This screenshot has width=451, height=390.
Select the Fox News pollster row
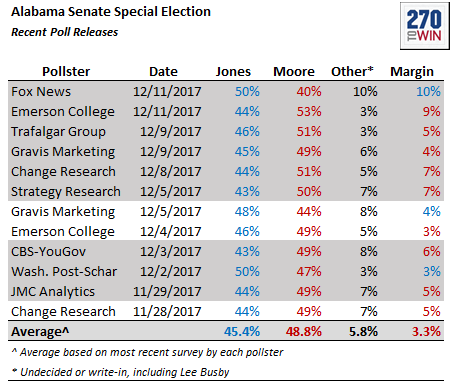click(x=226, y=91)
